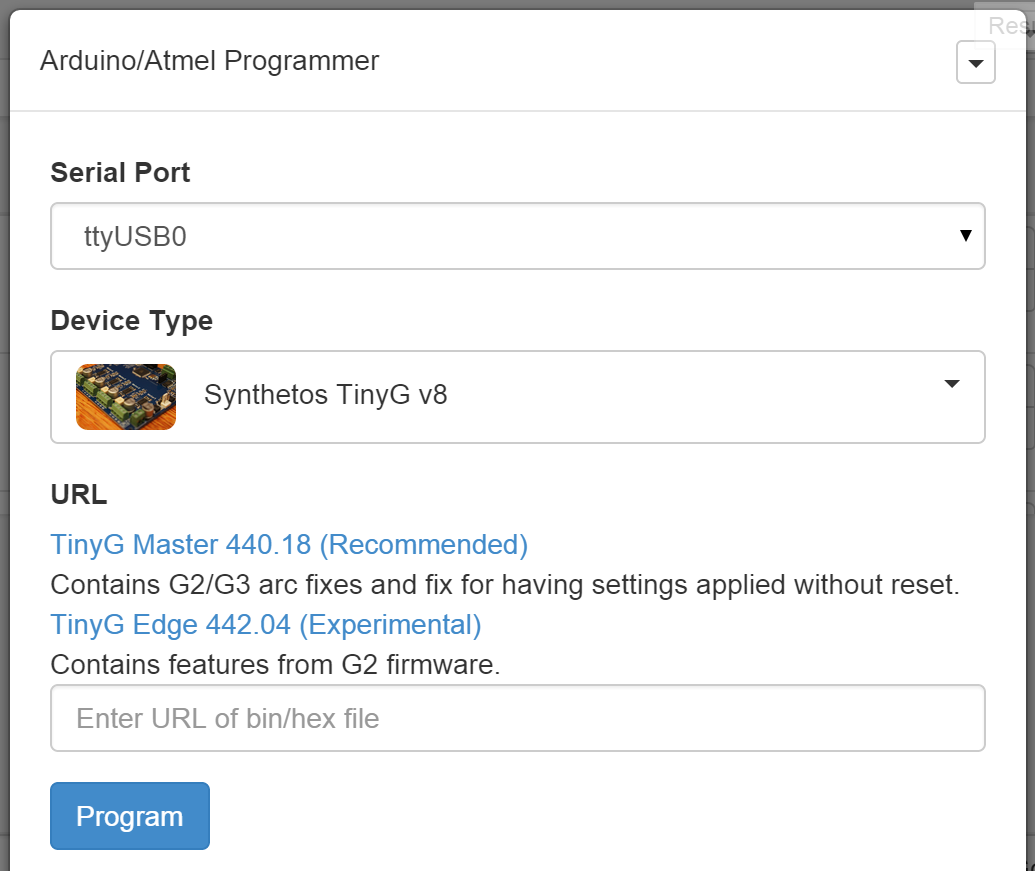Choose the Synthetos TinyG v8 device entry

(325, 395)
